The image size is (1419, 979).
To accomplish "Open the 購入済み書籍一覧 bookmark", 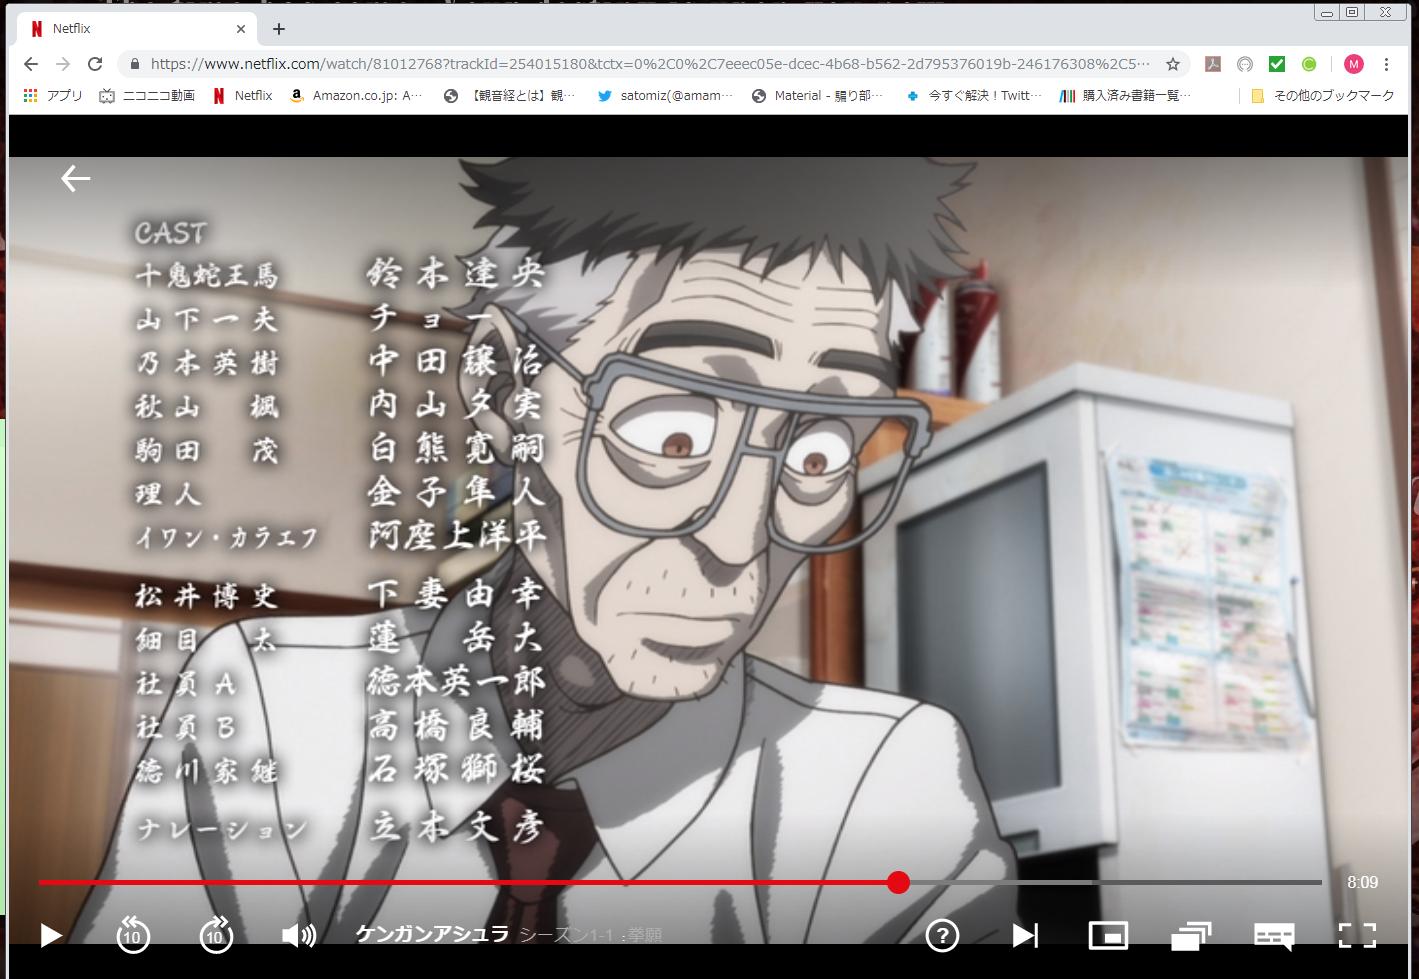I will [1127, 96].
